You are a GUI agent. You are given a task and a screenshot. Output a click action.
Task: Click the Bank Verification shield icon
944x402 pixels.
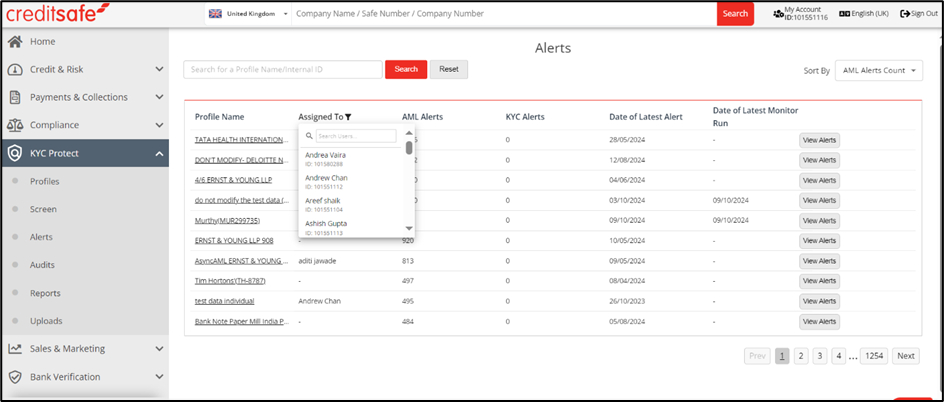point(15,377)
